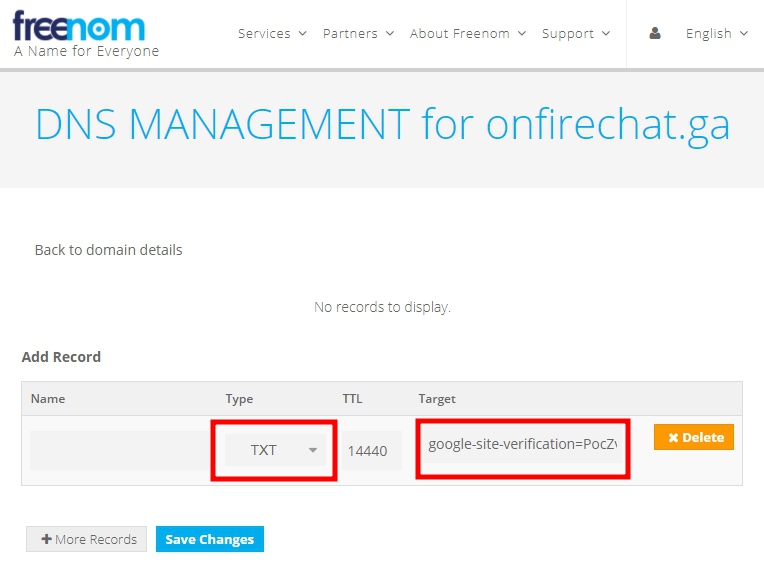This screenshot has height=581, width=764.
Task: Expand the English language dropdown
Action: click(716, 34)
